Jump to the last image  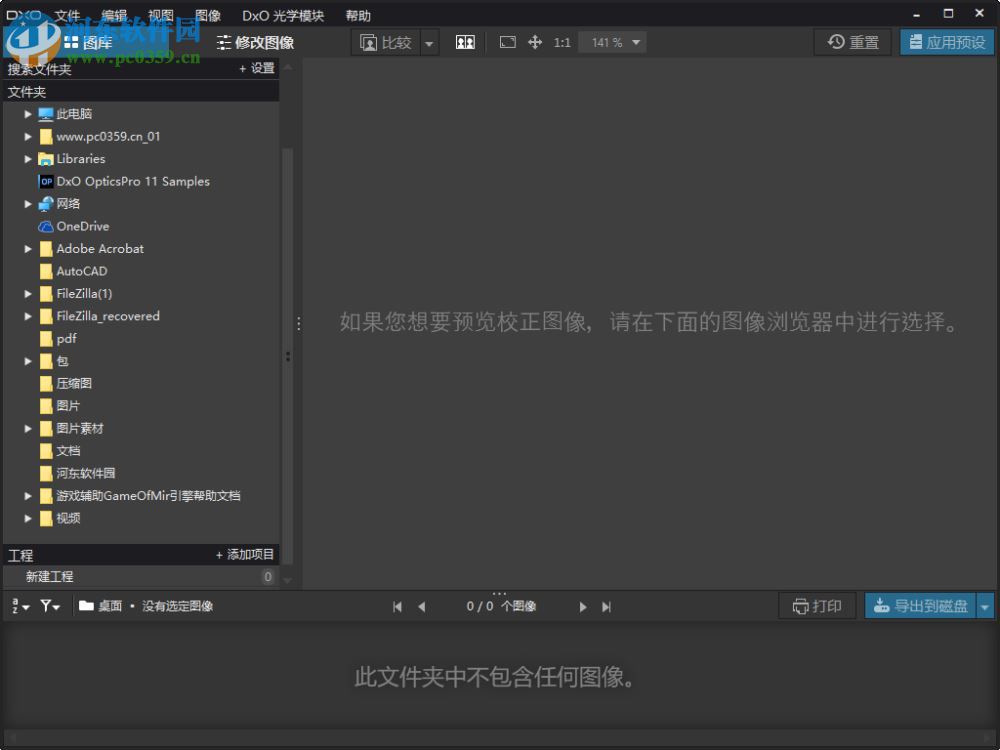pyautogui.click(x=606, y=606)
